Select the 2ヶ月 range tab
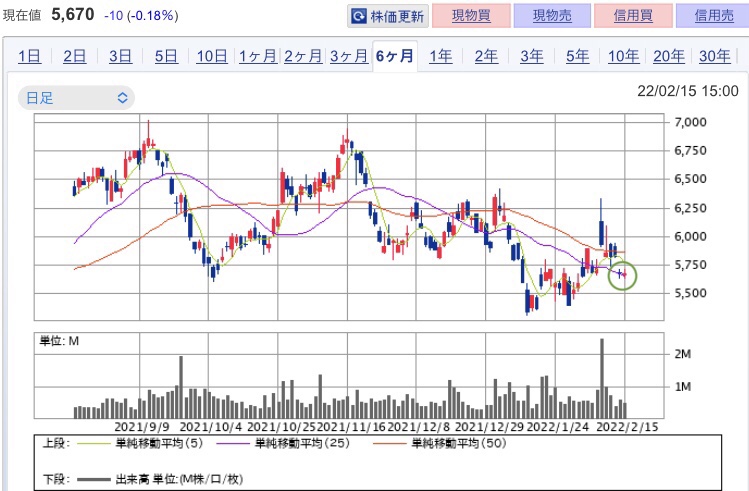This screenshot has width=749, height=491. pos(303,56)
